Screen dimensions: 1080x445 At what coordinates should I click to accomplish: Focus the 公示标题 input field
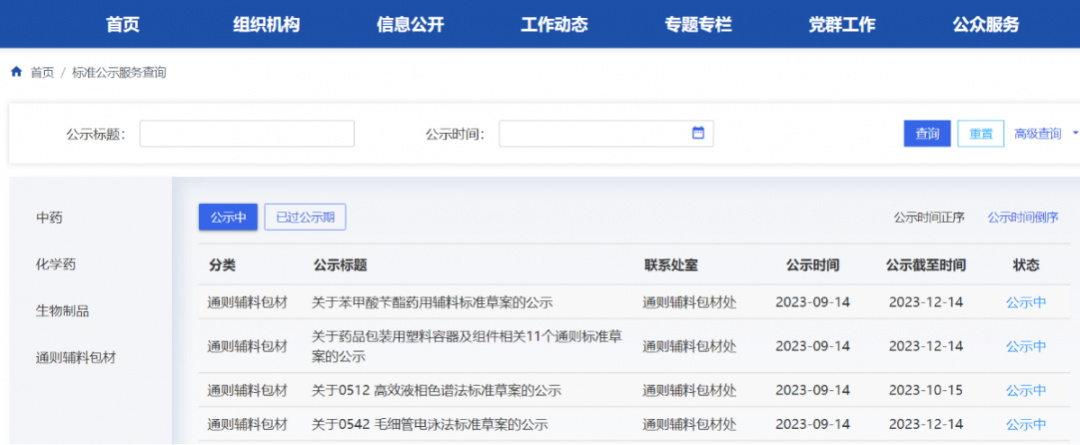247,134
